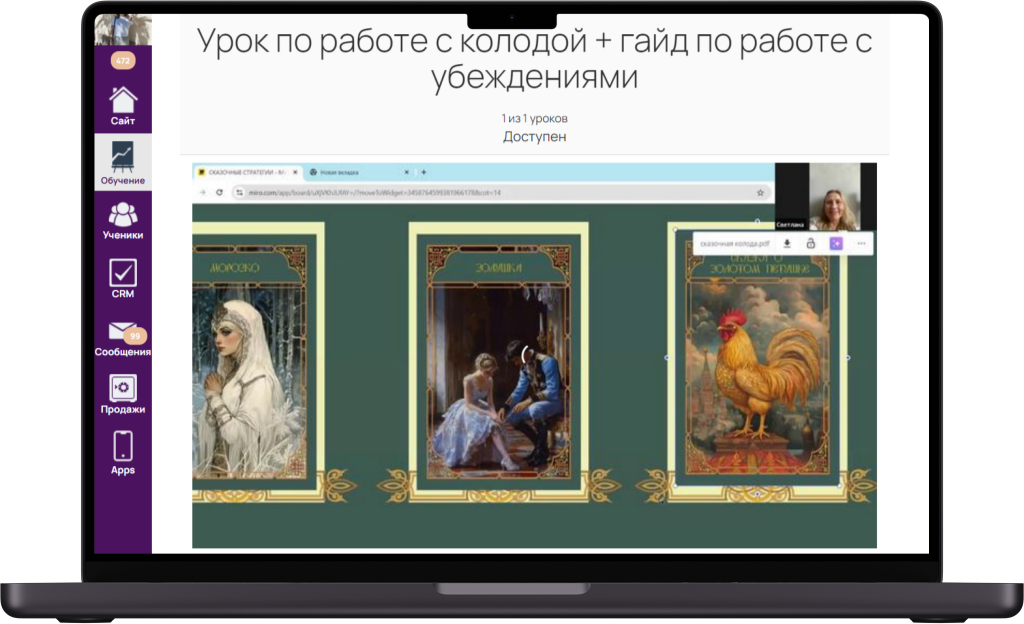Open the CRM section
The height and width of the screenshot is (624, 1024).
pyautogui.click(x=123, y=279)
